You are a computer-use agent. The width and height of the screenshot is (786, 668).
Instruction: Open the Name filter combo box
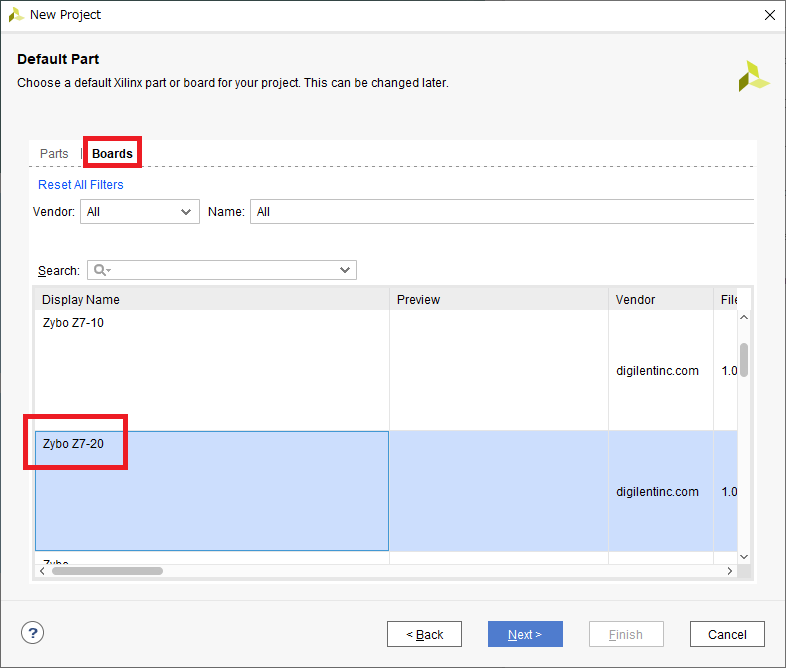point(502,212)
